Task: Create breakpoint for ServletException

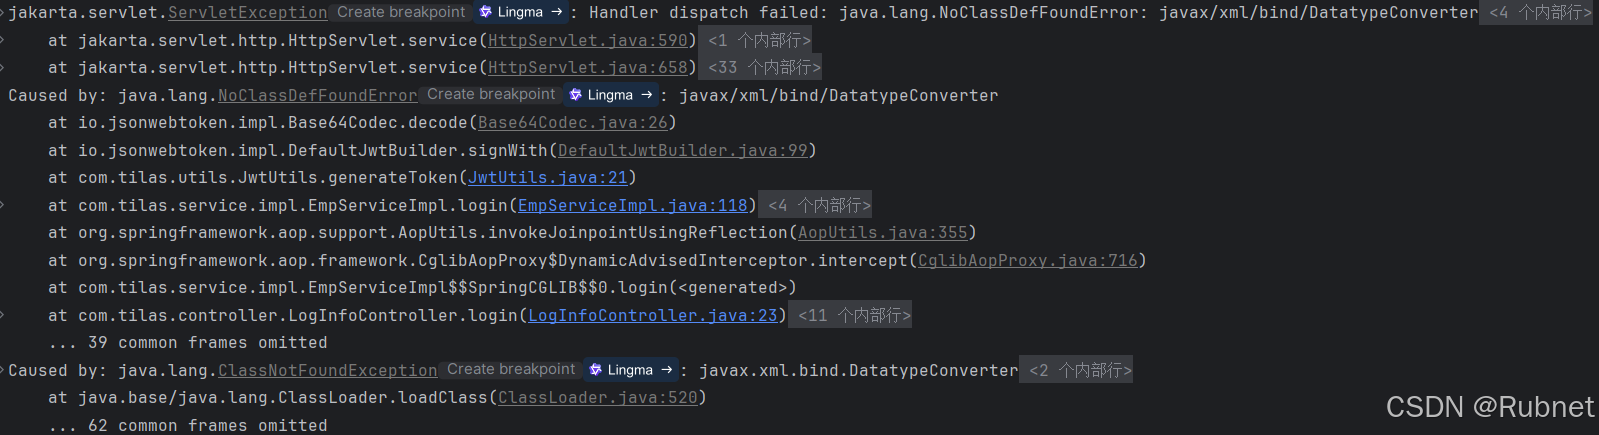Action: click(401, 12)
